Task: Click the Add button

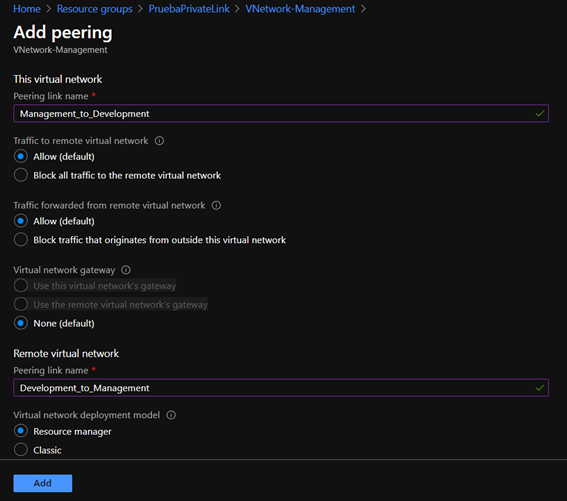Action: [43, 483]
